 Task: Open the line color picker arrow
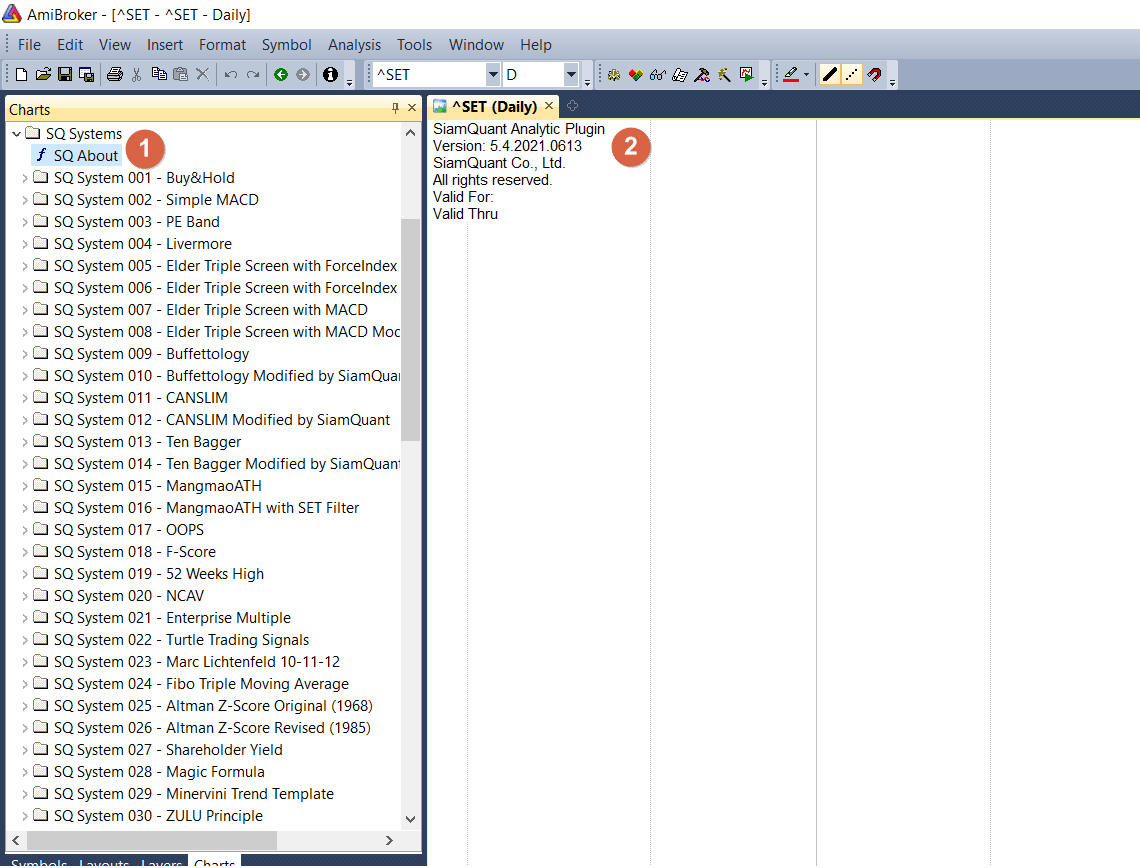point(806,75)
